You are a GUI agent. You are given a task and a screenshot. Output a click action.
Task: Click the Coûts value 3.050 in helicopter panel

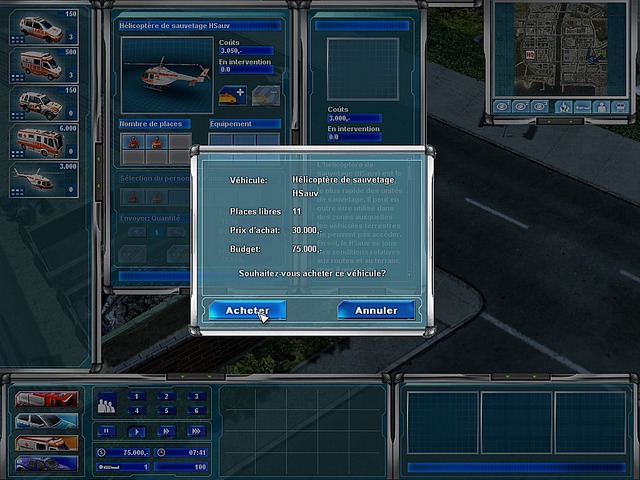point(246,51)
